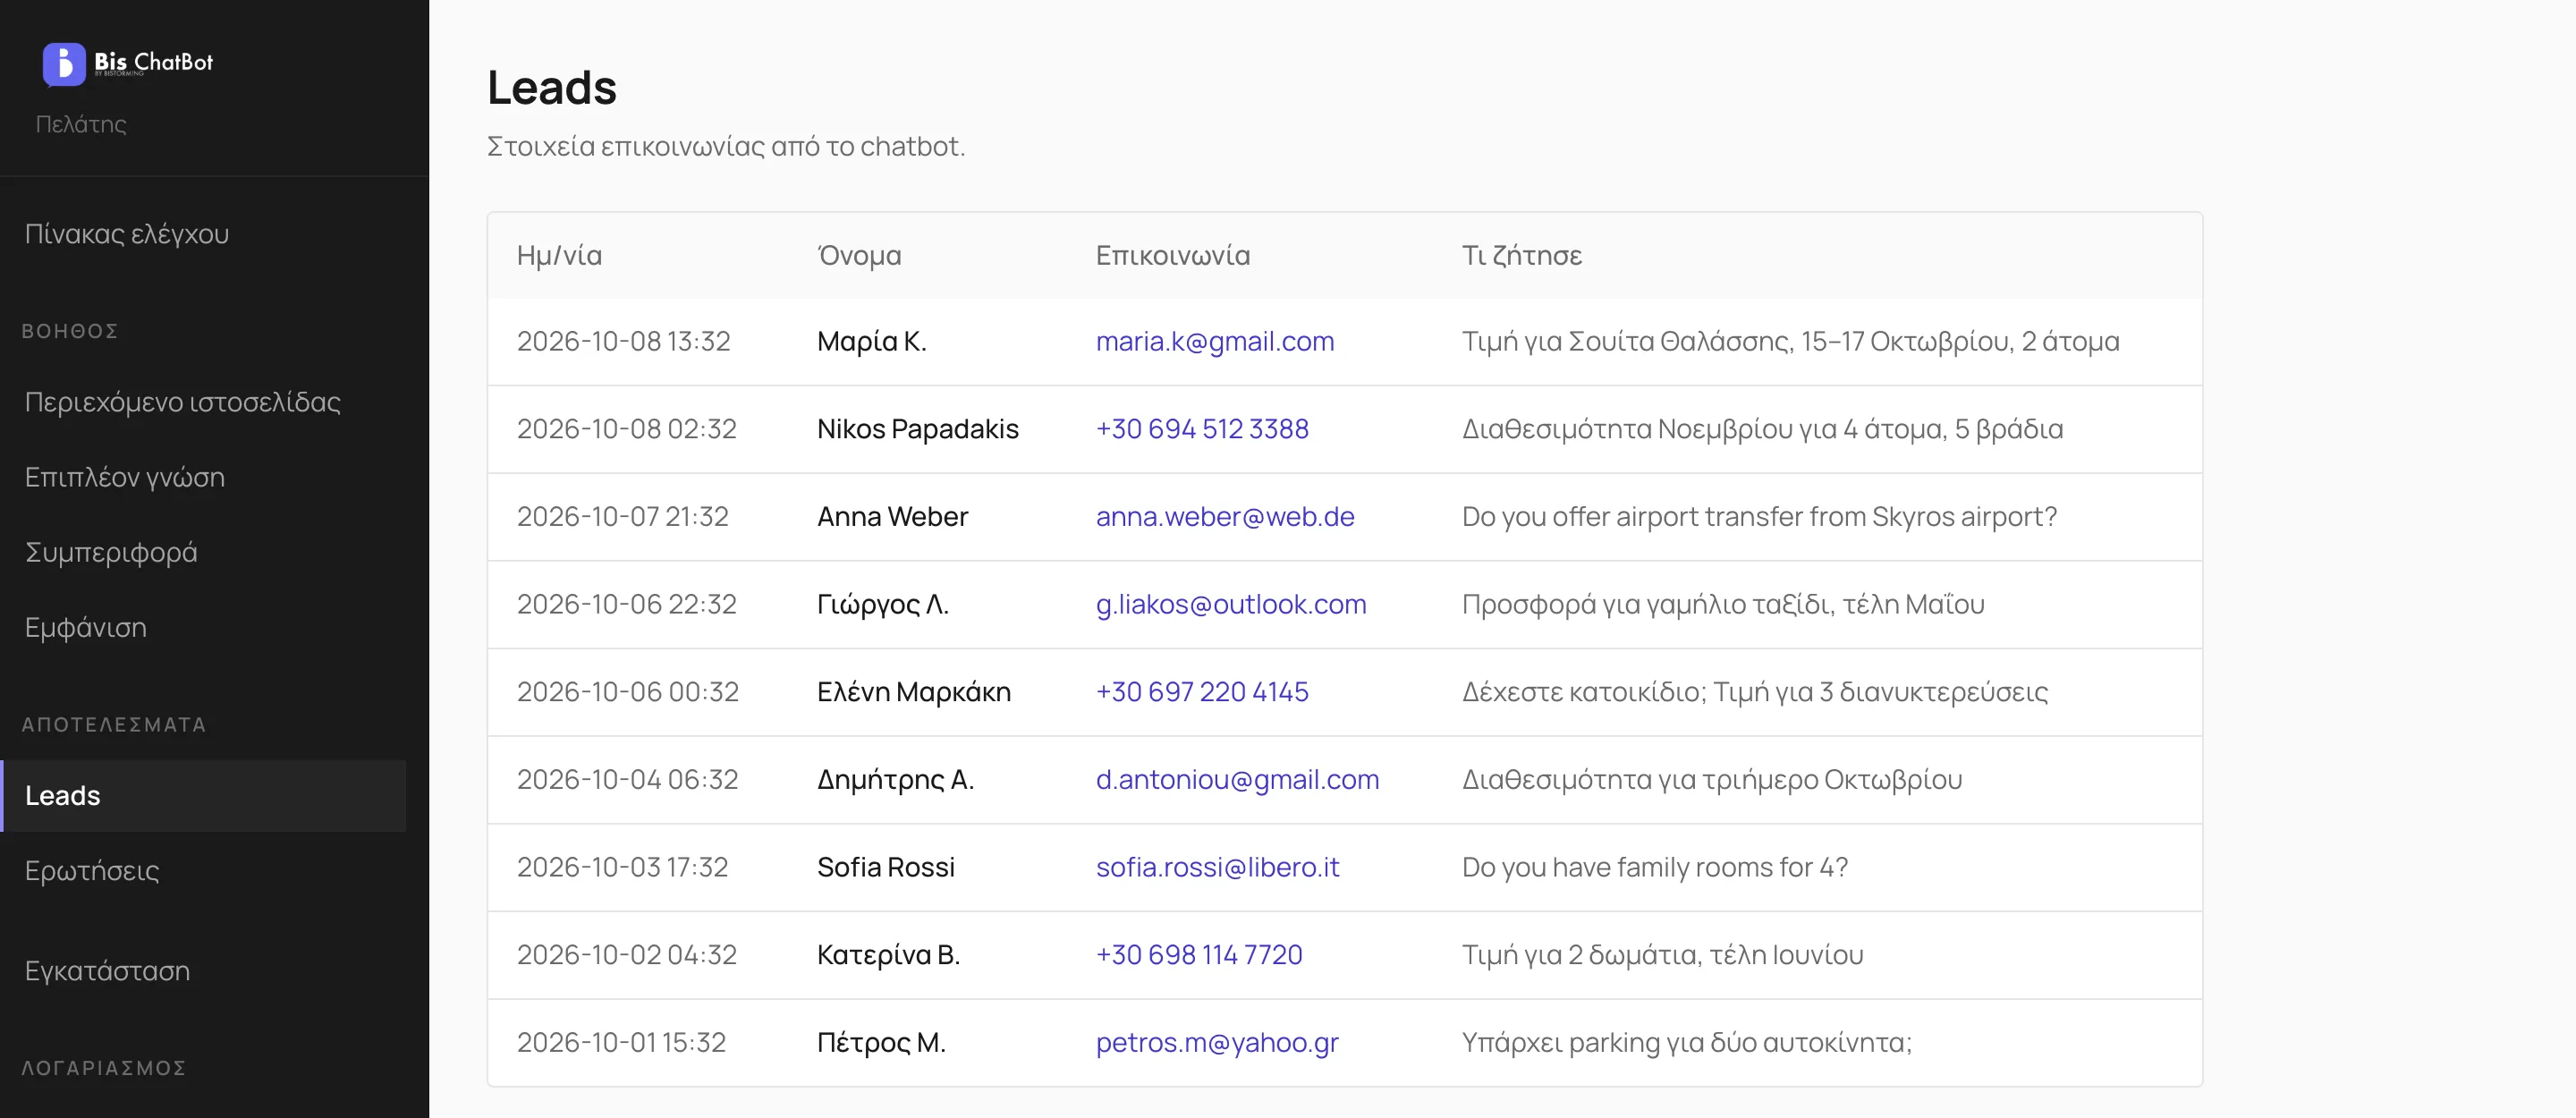Click name Δημήτρης Α.
Image resolution: width=2576 pixels, height=1118 pixels.
click(x=896, y=780)
